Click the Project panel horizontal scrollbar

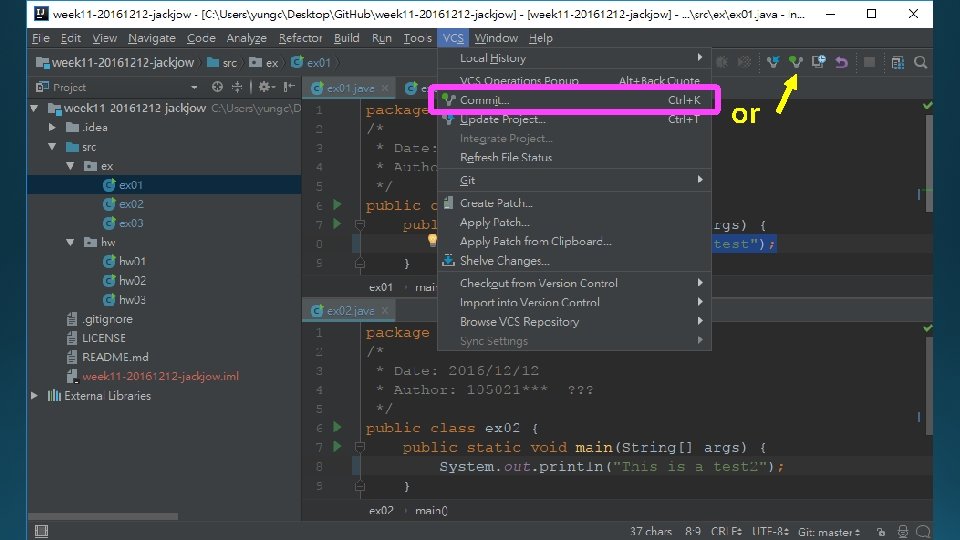[103, 516]
